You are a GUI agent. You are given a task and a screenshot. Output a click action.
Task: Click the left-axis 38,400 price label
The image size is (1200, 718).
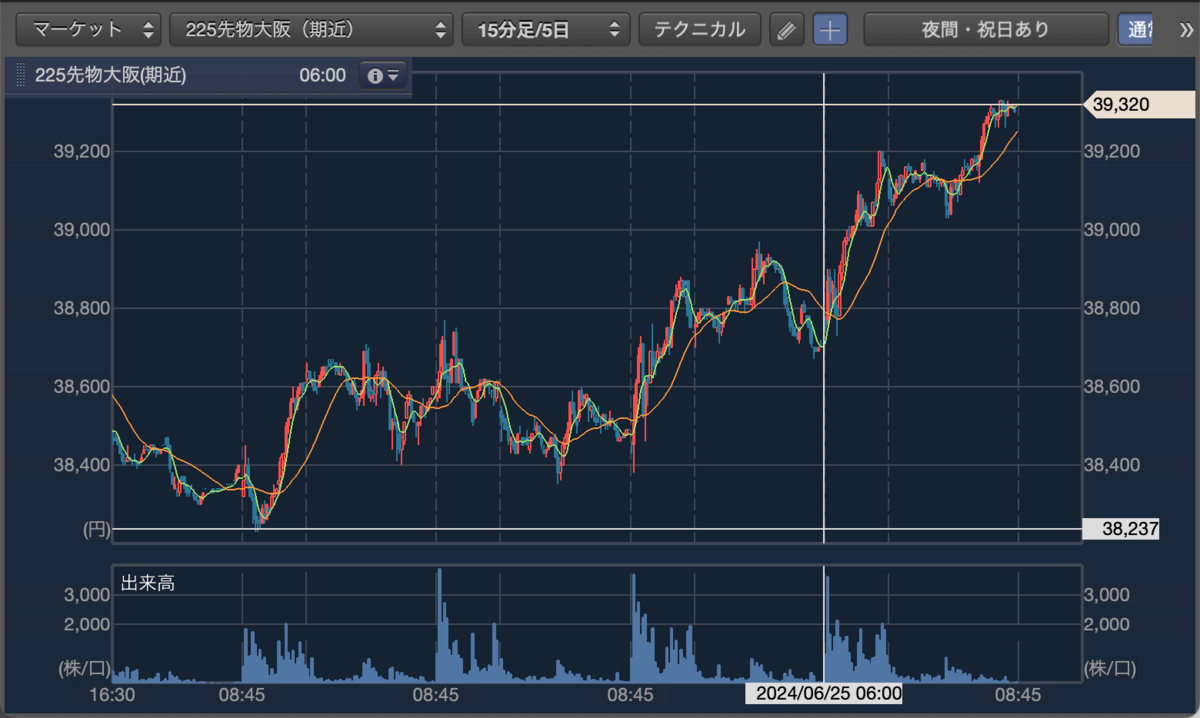click(x=80, y=464)
